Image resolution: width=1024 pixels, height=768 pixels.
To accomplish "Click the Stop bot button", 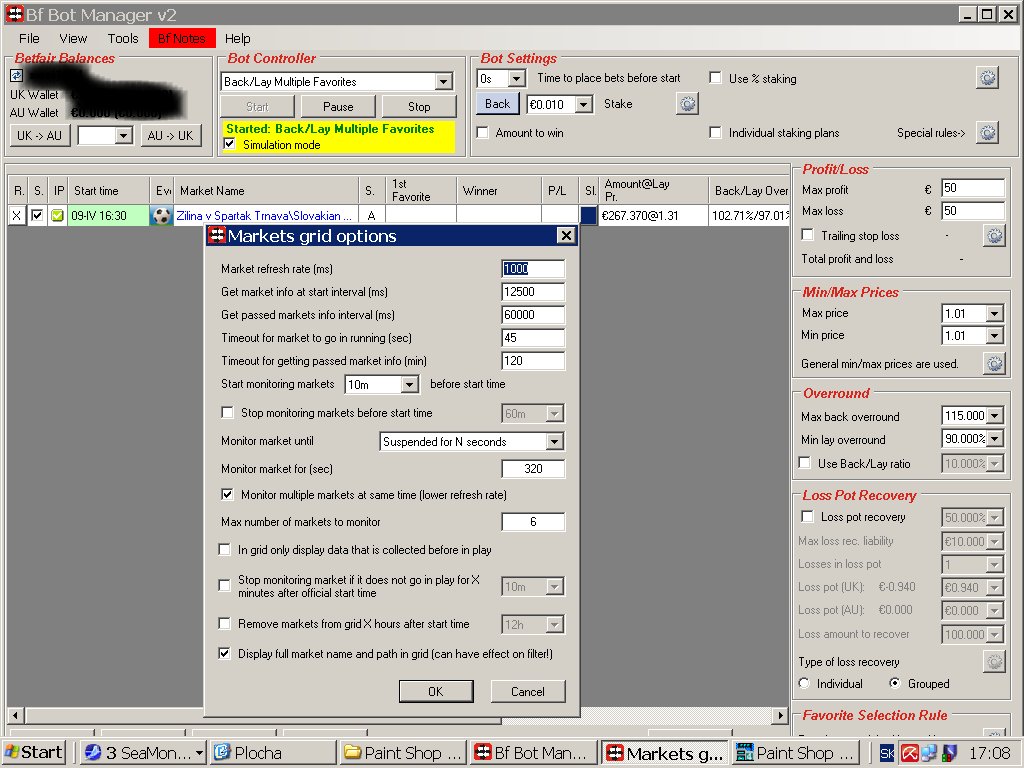I will [419, 106].
